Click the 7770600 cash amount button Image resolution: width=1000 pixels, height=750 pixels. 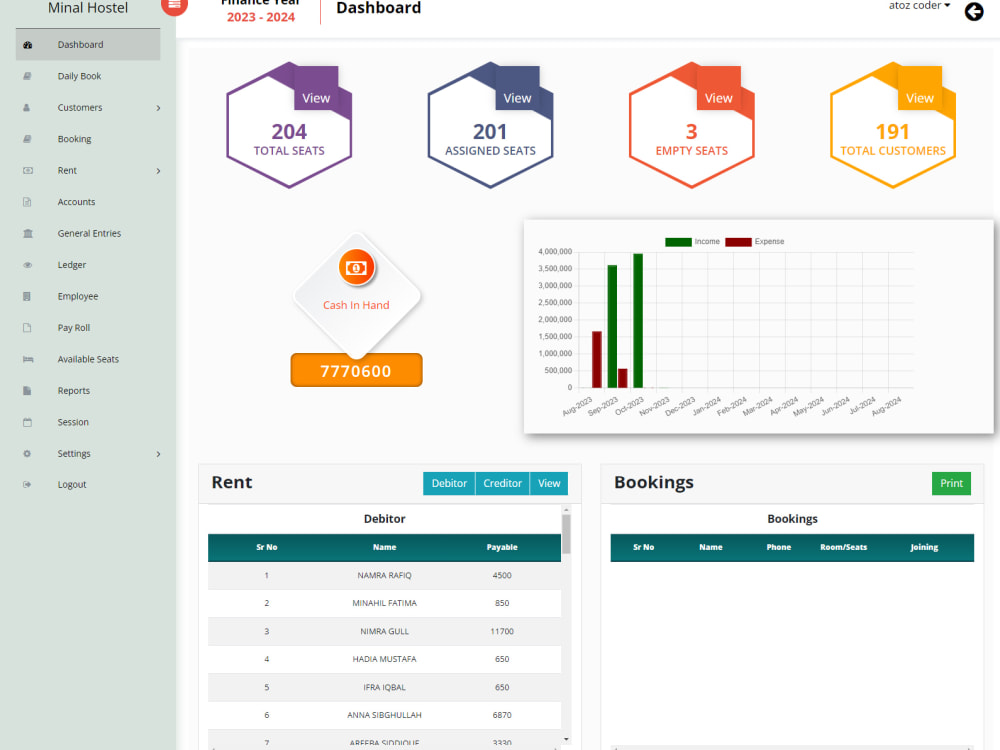click(357, 371)
